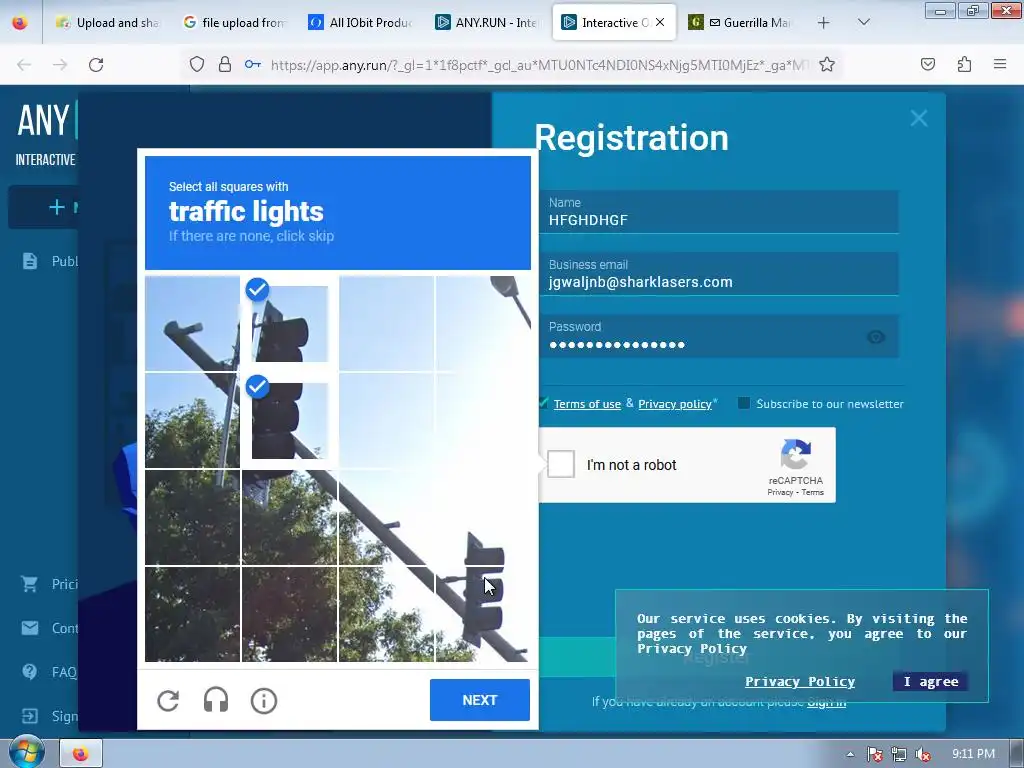1024x768 pixels.
Task: Follow the Sign in link
Action: 826,702
